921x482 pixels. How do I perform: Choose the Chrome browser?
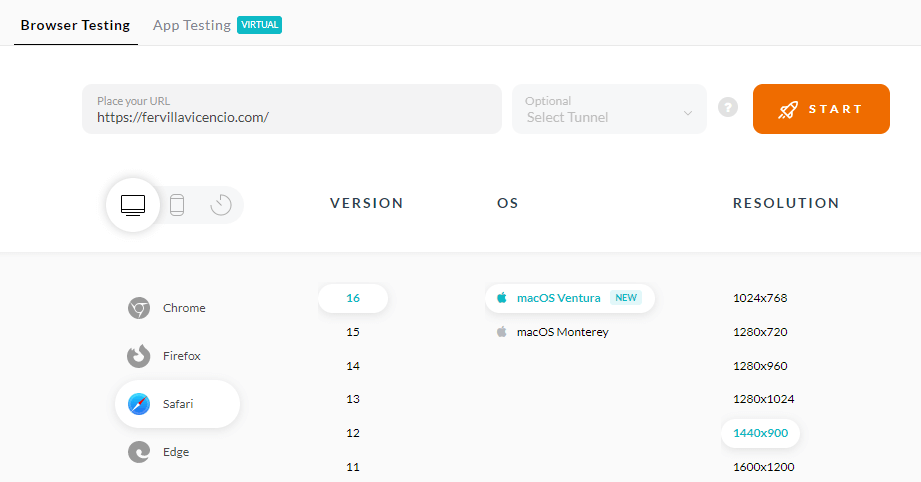(x=167, y=308)
